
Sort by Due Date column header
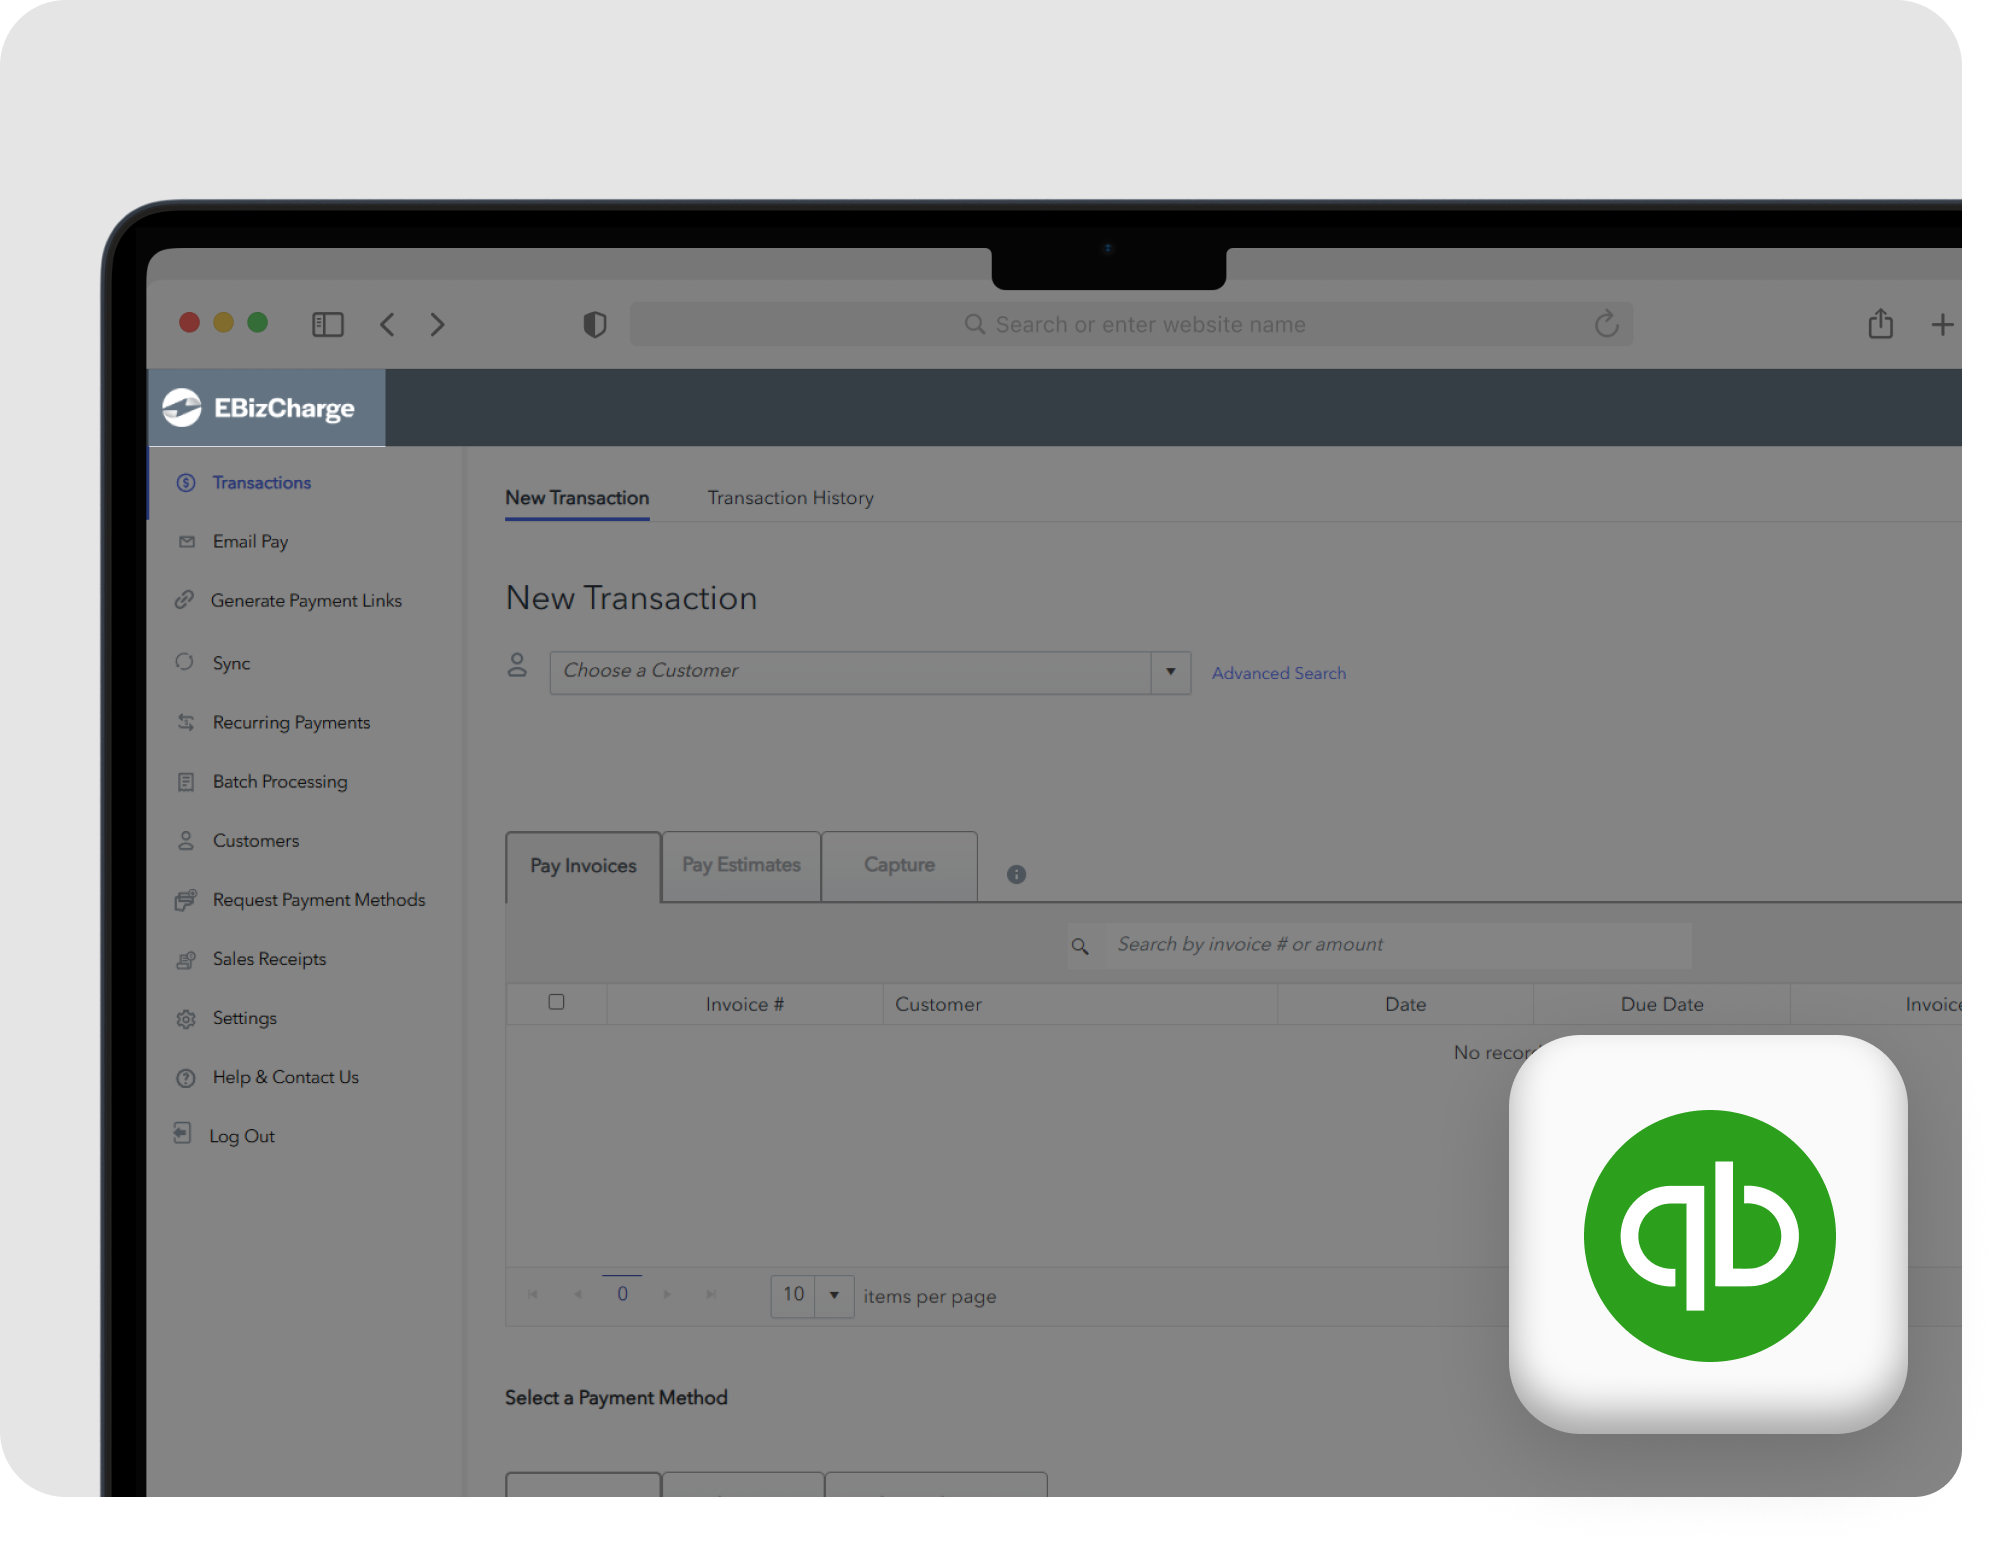tap(1662, 1004)
